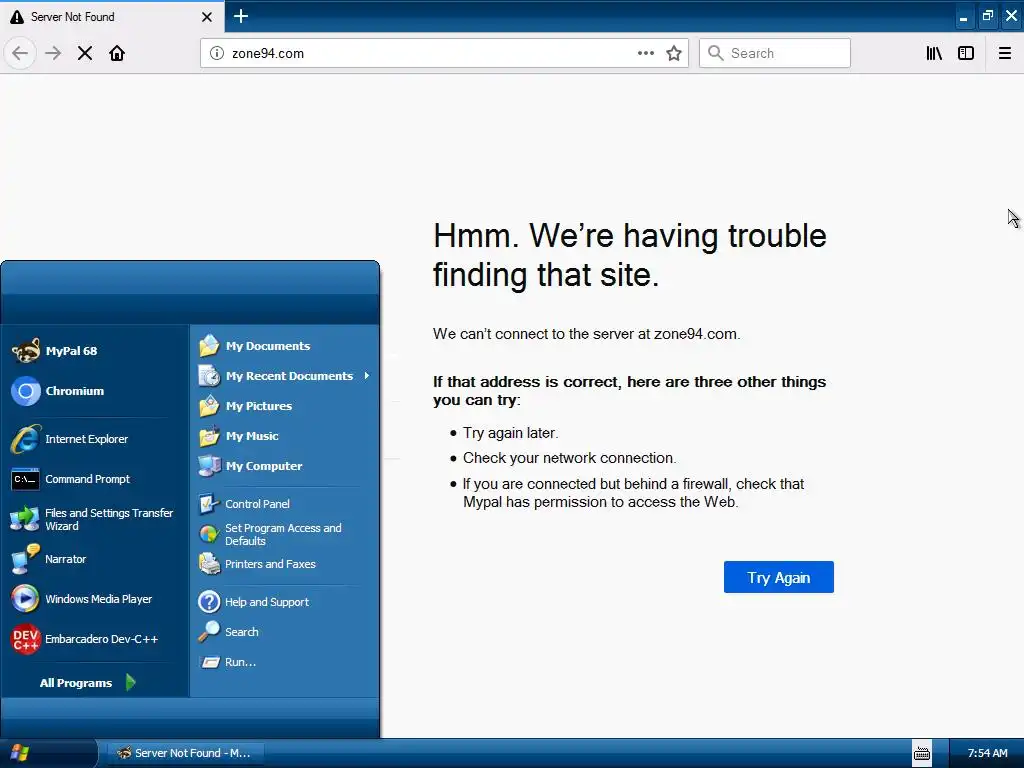The image size is (1024, 768).
Task: Open a new tab
Action: point(241,16)
